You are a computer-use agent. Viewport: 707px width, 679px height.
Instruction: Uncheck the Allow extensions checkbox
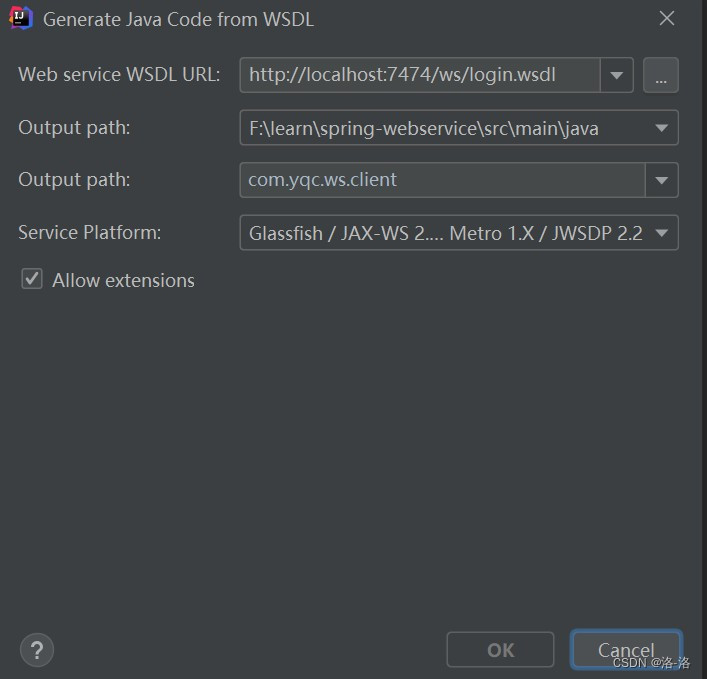click(32, 279)
